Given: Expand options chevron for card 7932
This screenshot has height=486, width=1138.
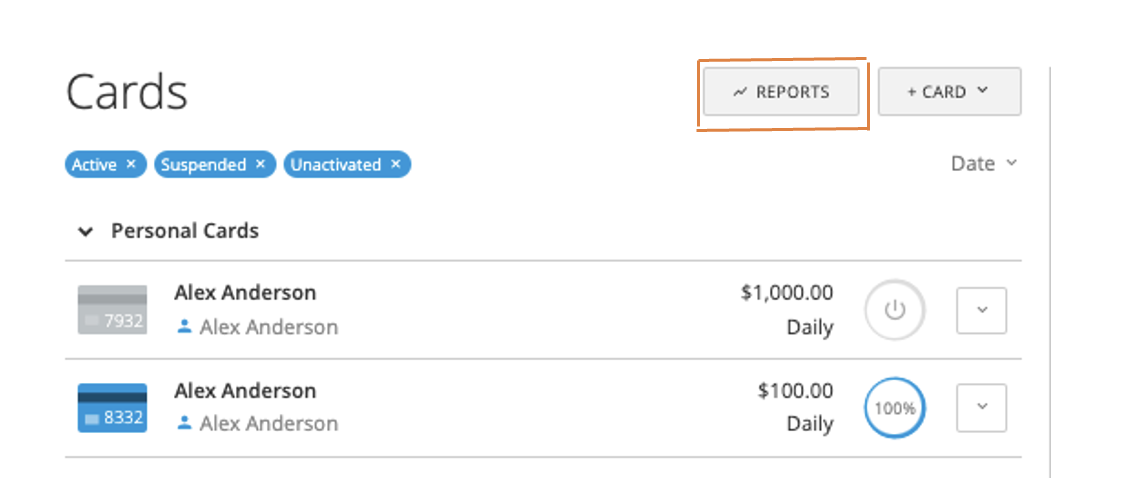Looking at the screenshot, I should pos(981,310).
